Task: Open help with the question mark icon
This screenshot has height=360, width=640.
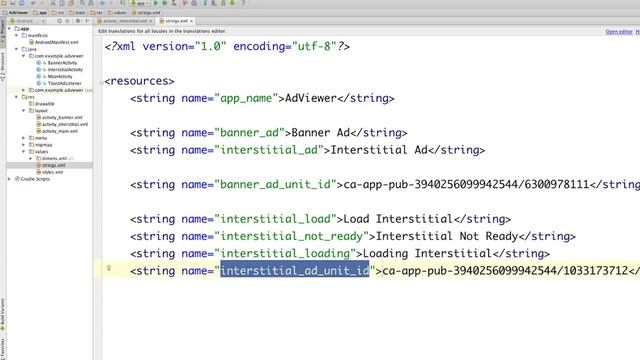Action: click(x=243, y=3)
